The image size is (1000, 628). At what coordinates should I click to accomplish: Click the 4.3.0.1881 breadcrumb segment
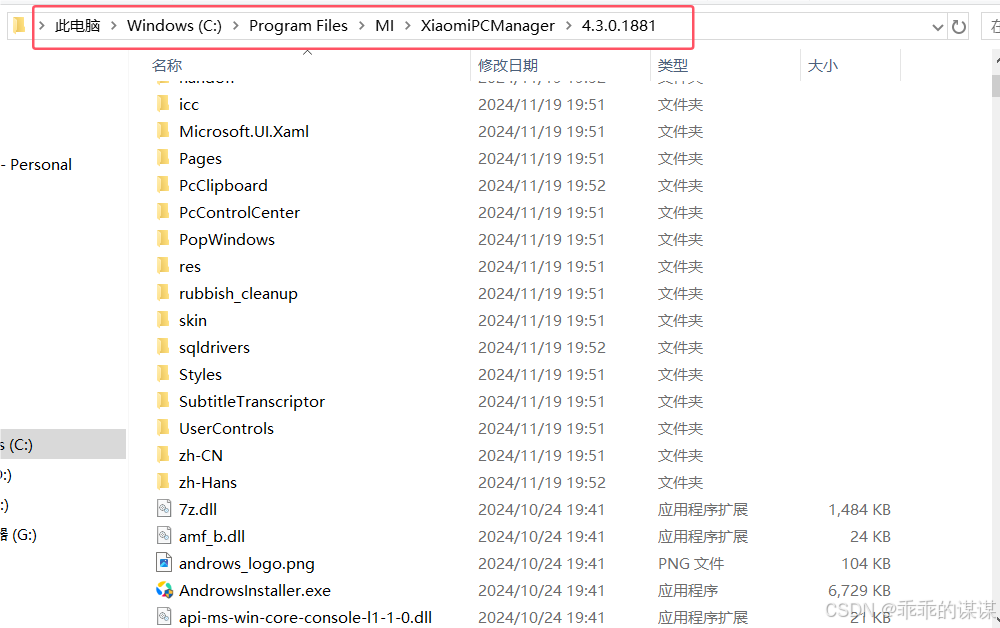click(x=619, y=26)
